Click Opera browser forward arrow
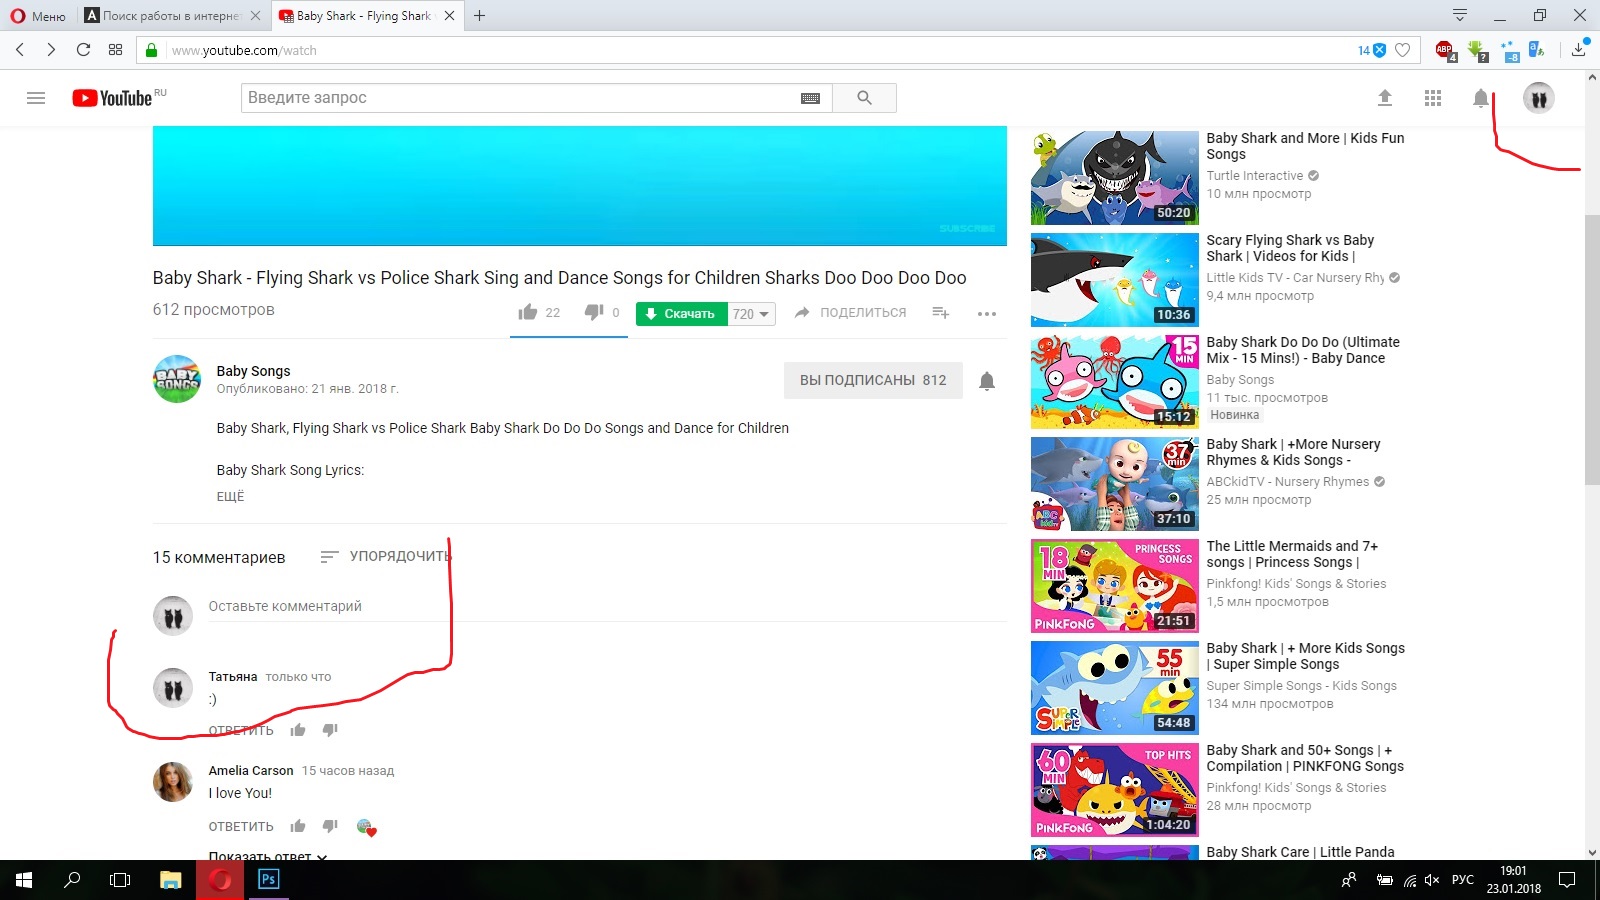Viewport: 1600px width, 900px height. 51,50
